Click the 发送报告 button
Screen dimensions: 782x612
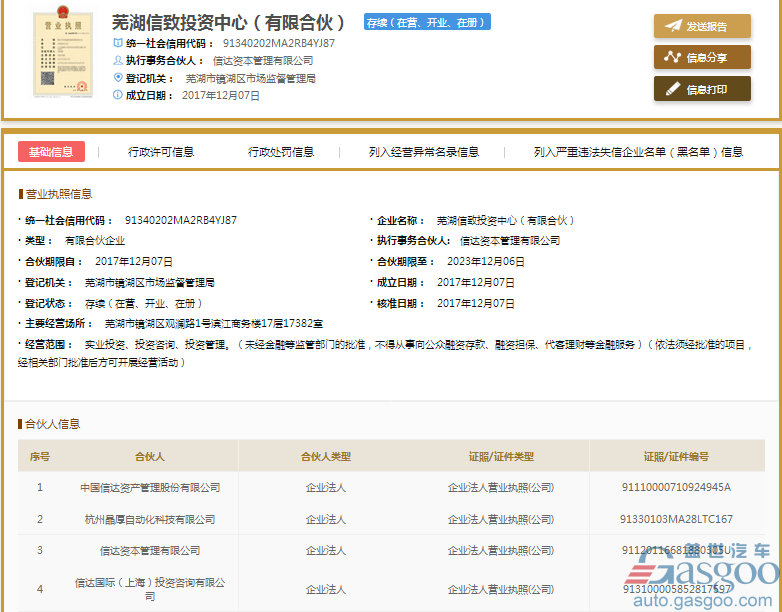pyautogui.click(x=702, y=26)
